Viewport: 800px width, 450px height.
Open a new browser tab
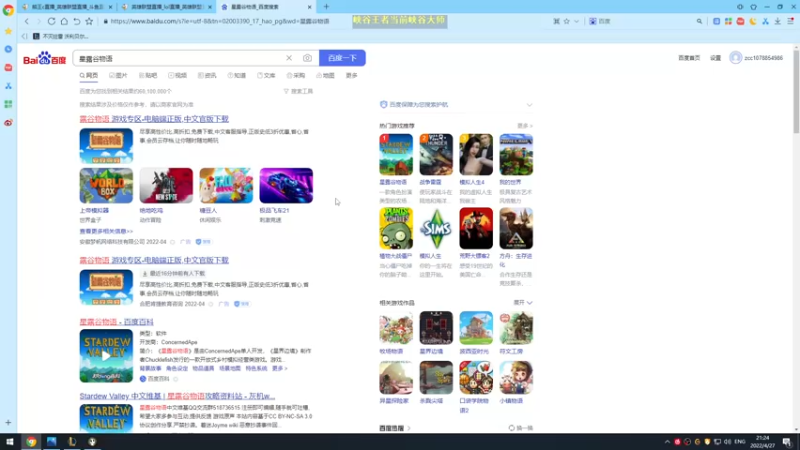pyautogui.click(x=327, y=7)
